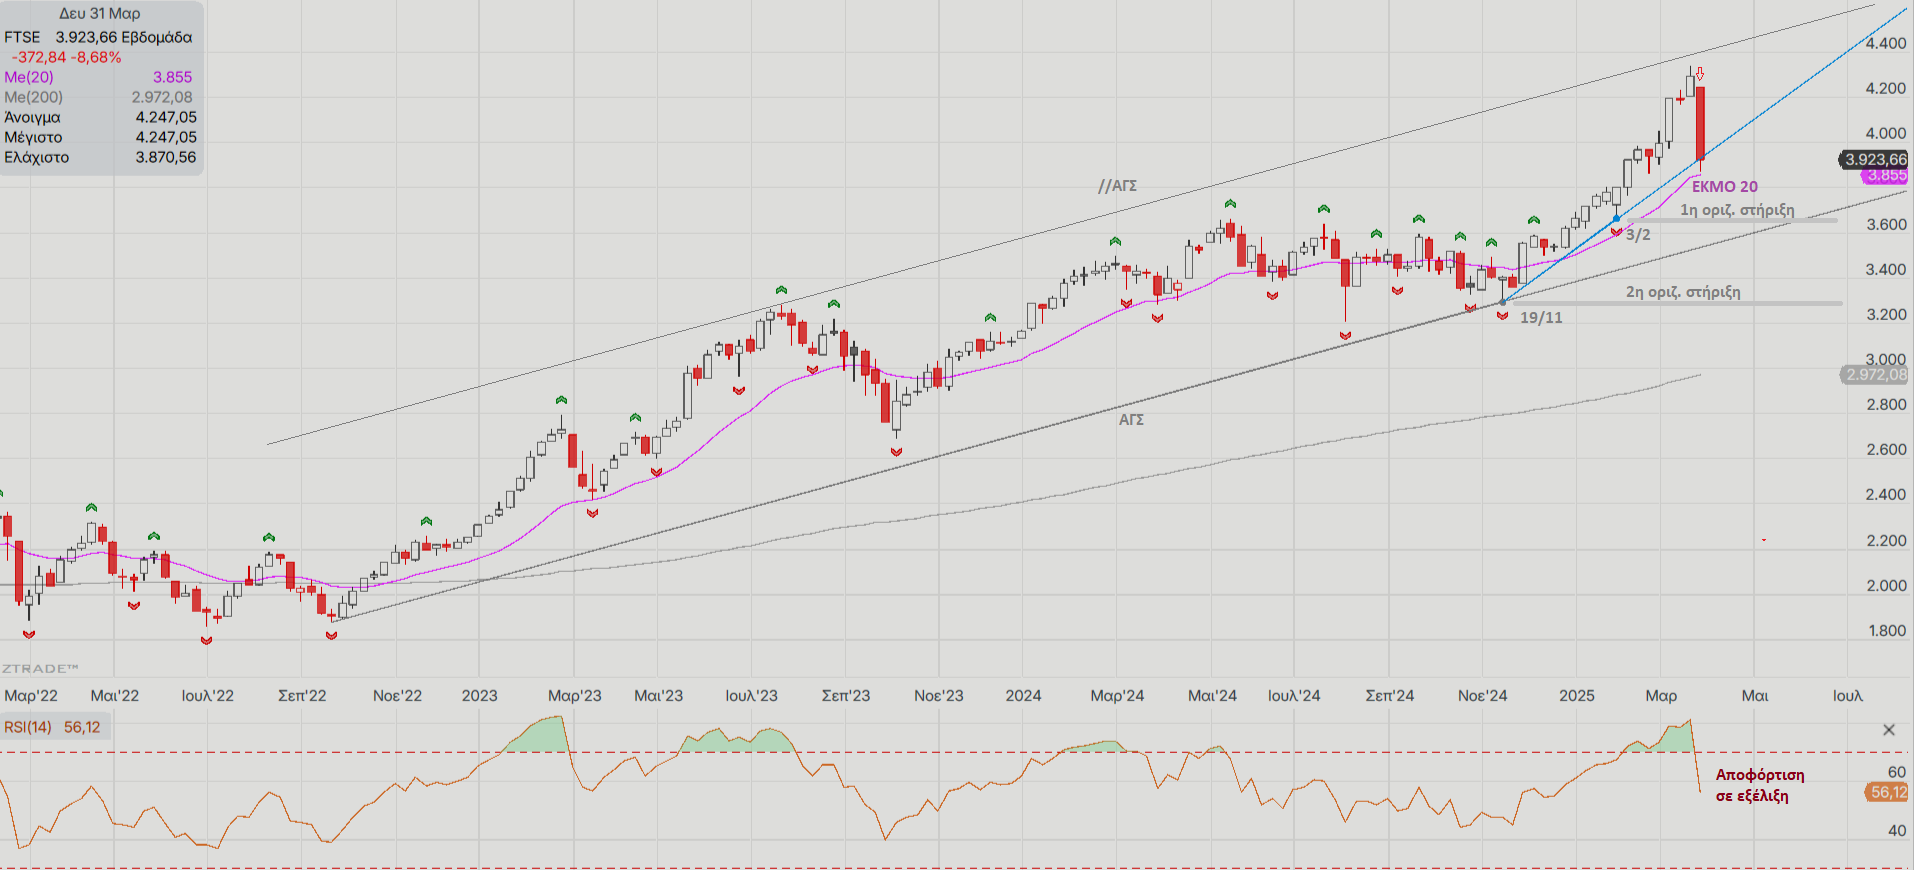The height and width of the screenshot is (870, 1914).
Task: Click the ΑΓΣ lower trendline label
Action: pyautogui.click(x=1131, y=420)
